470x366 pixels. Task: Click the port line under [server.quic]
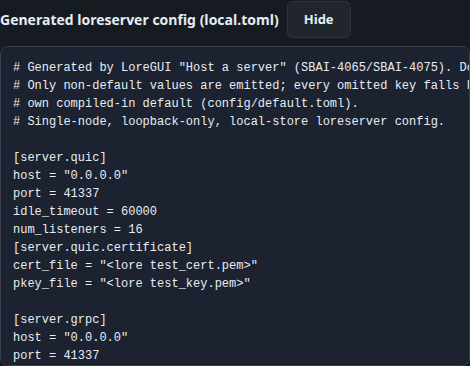(x=56, y=193)
